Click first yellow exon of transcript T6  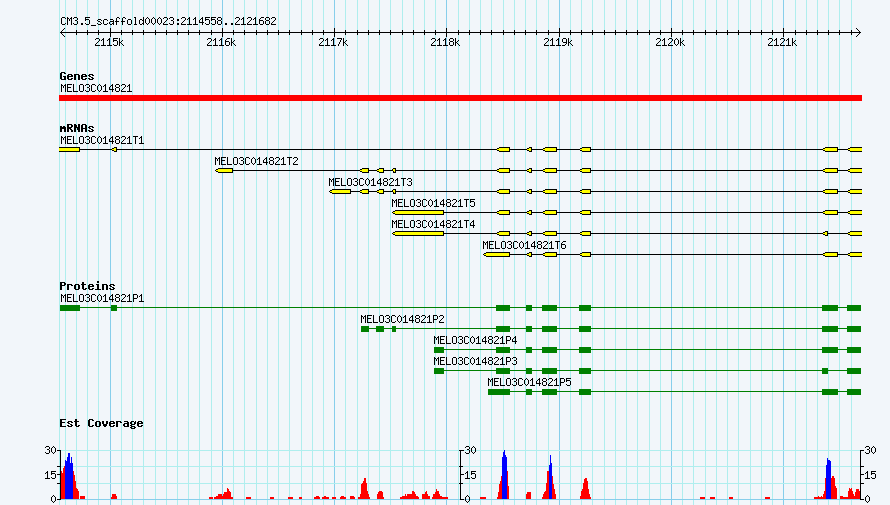pos(497,255)
